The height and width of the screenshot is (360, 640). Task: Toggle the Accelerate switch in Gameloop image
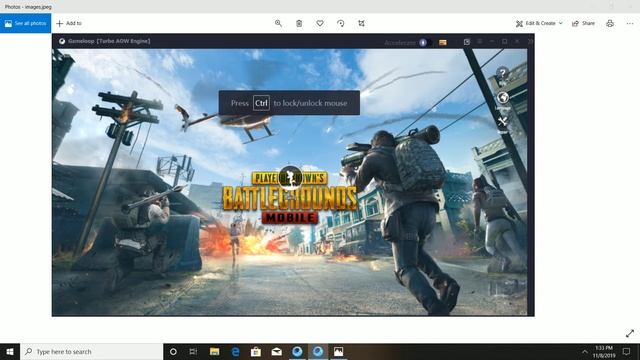(x=424, y=42)
